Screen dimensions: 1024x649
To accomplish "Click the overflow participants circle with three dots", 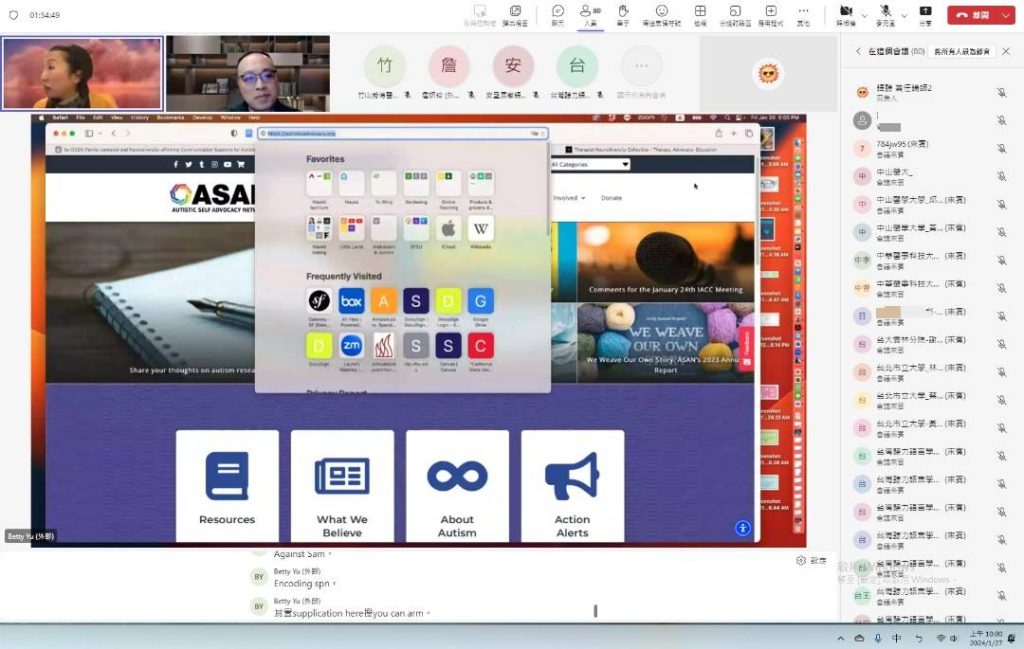I will coord(641,67).
